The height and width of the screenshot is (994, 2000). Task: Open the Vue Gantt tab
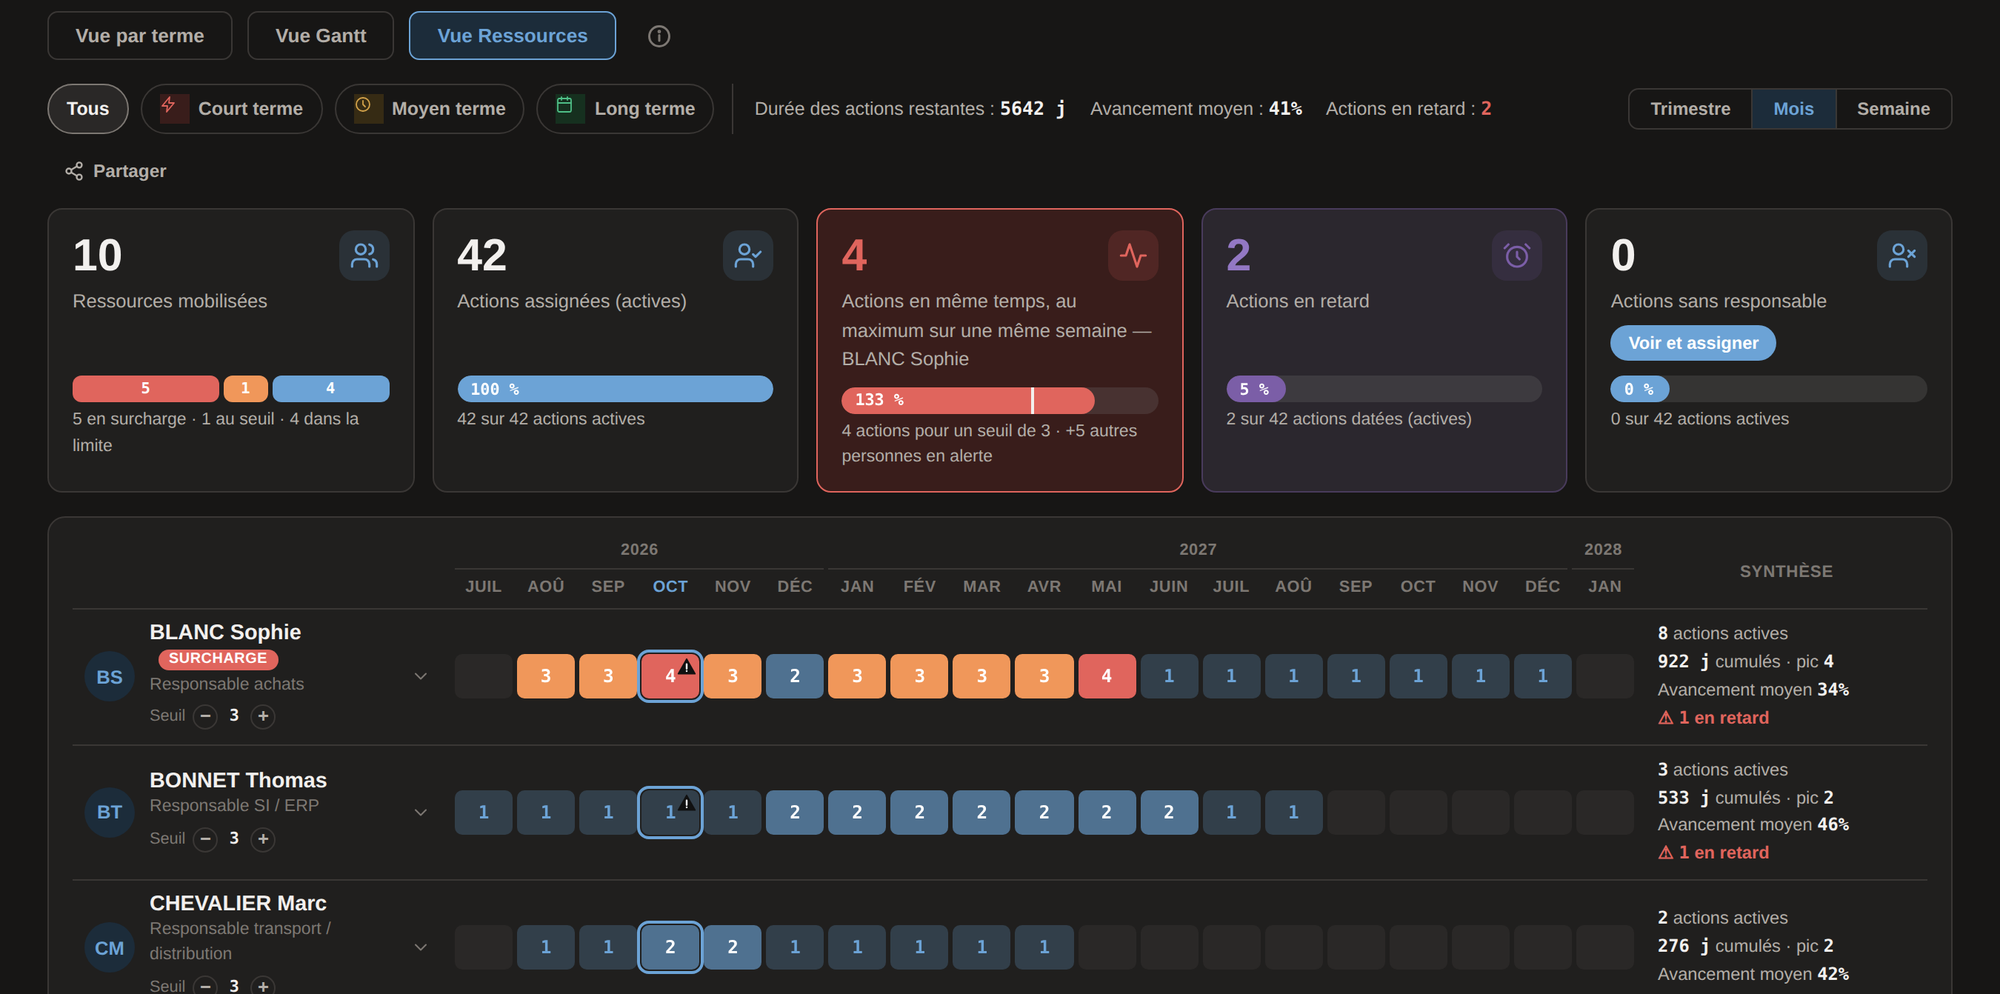tap(321, 36)
